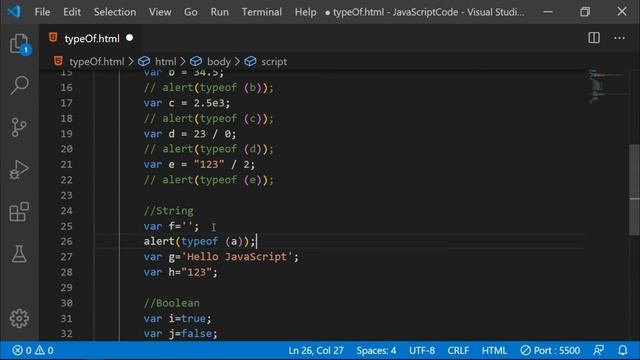Click the HTML5 icon on typeOf.html tab
Image resolution: width=640 pixels, height=360 pixels.
(53, 38)
